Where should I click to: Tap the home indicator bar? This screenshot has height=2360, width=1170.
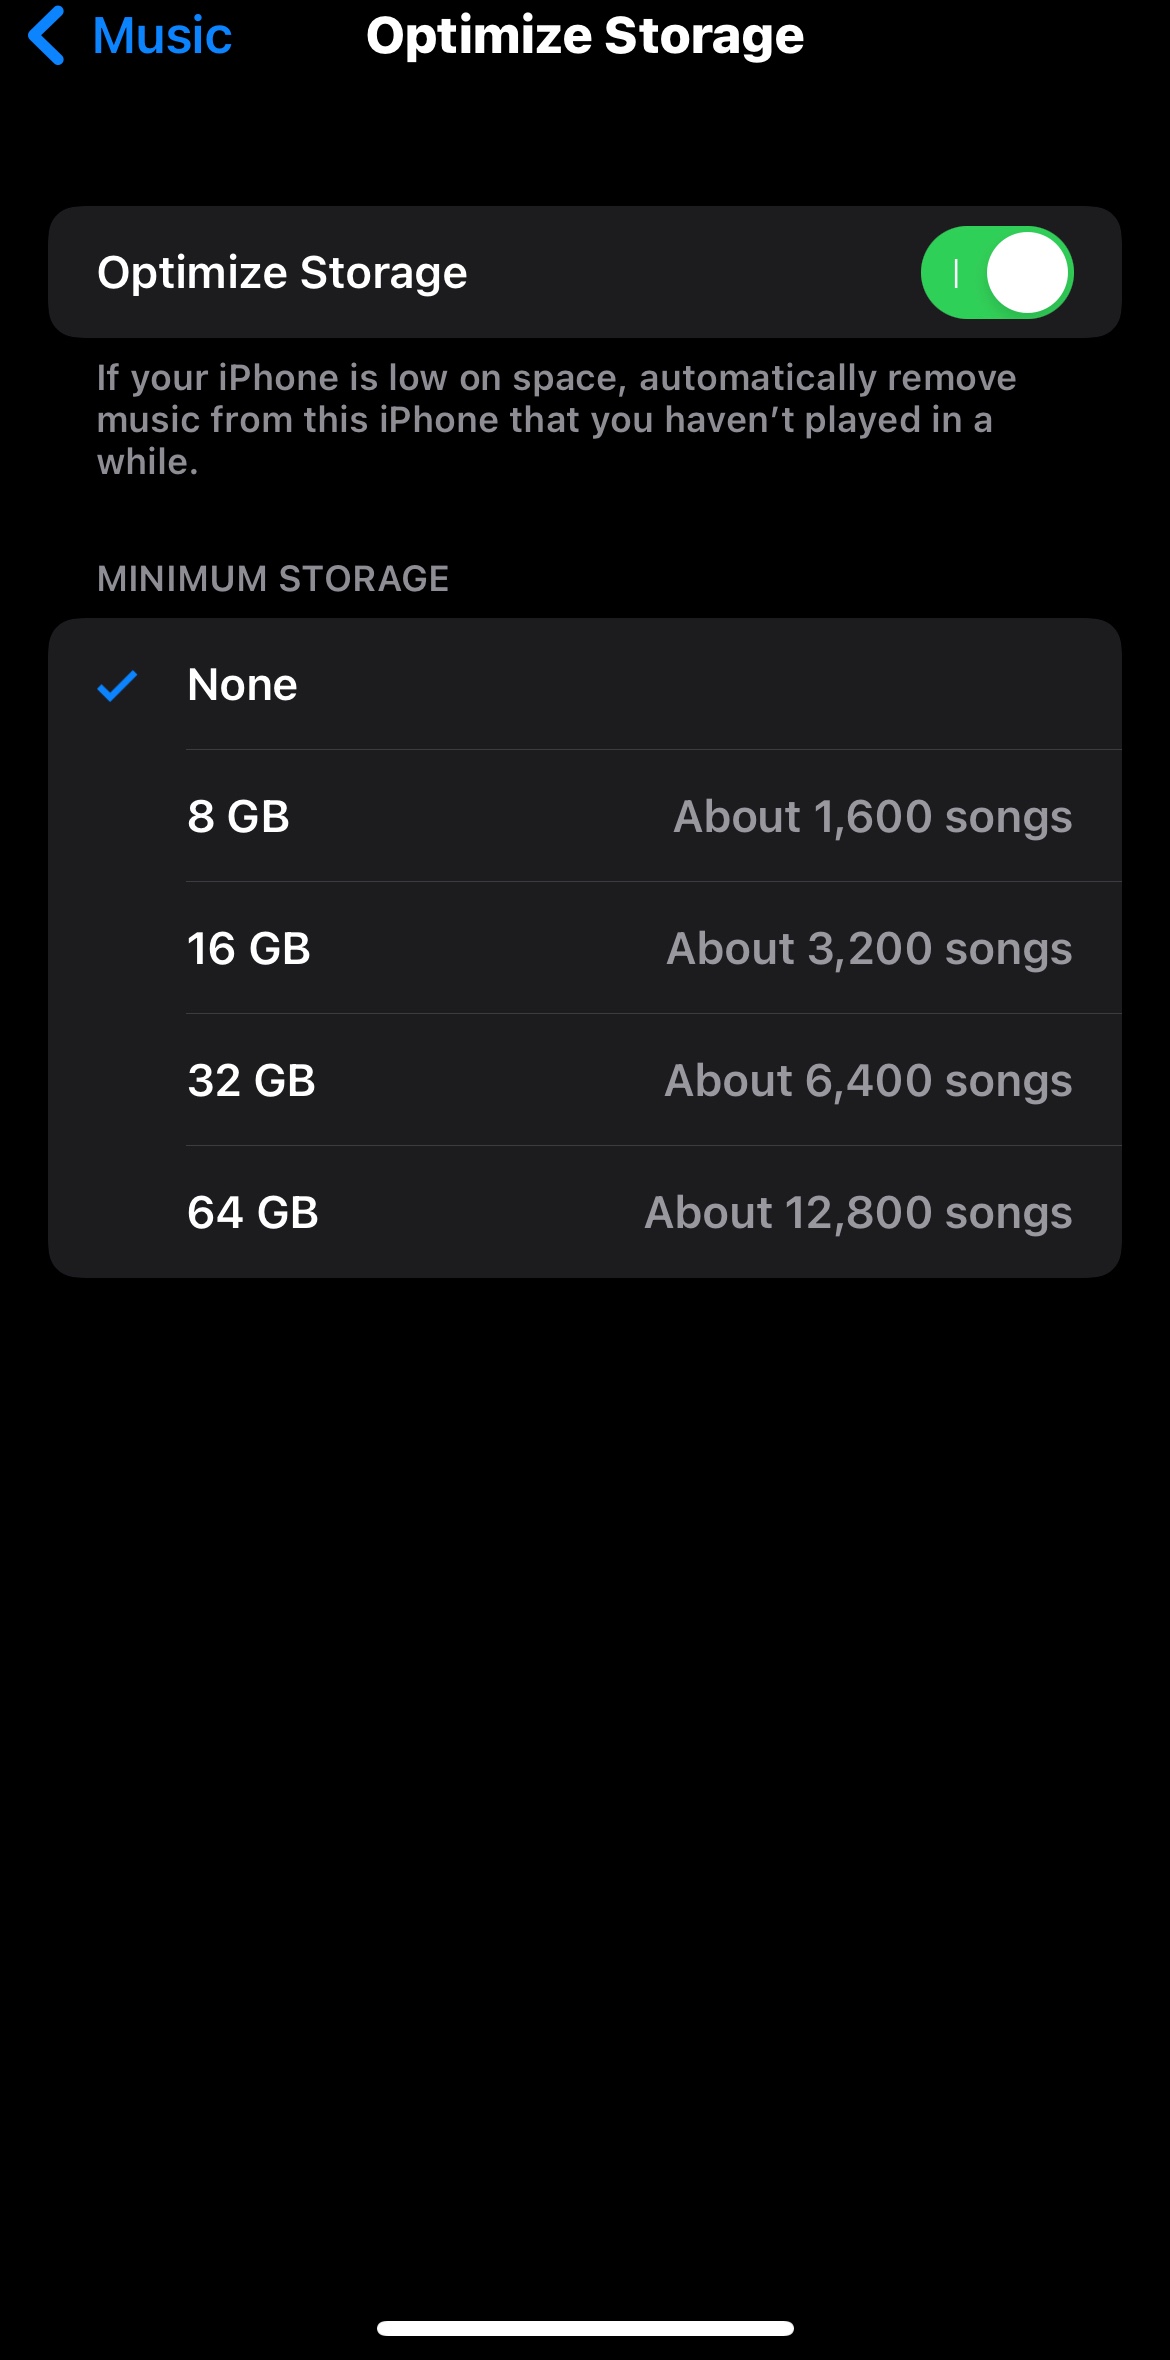pyautogui.click(x=585, y=2328)
